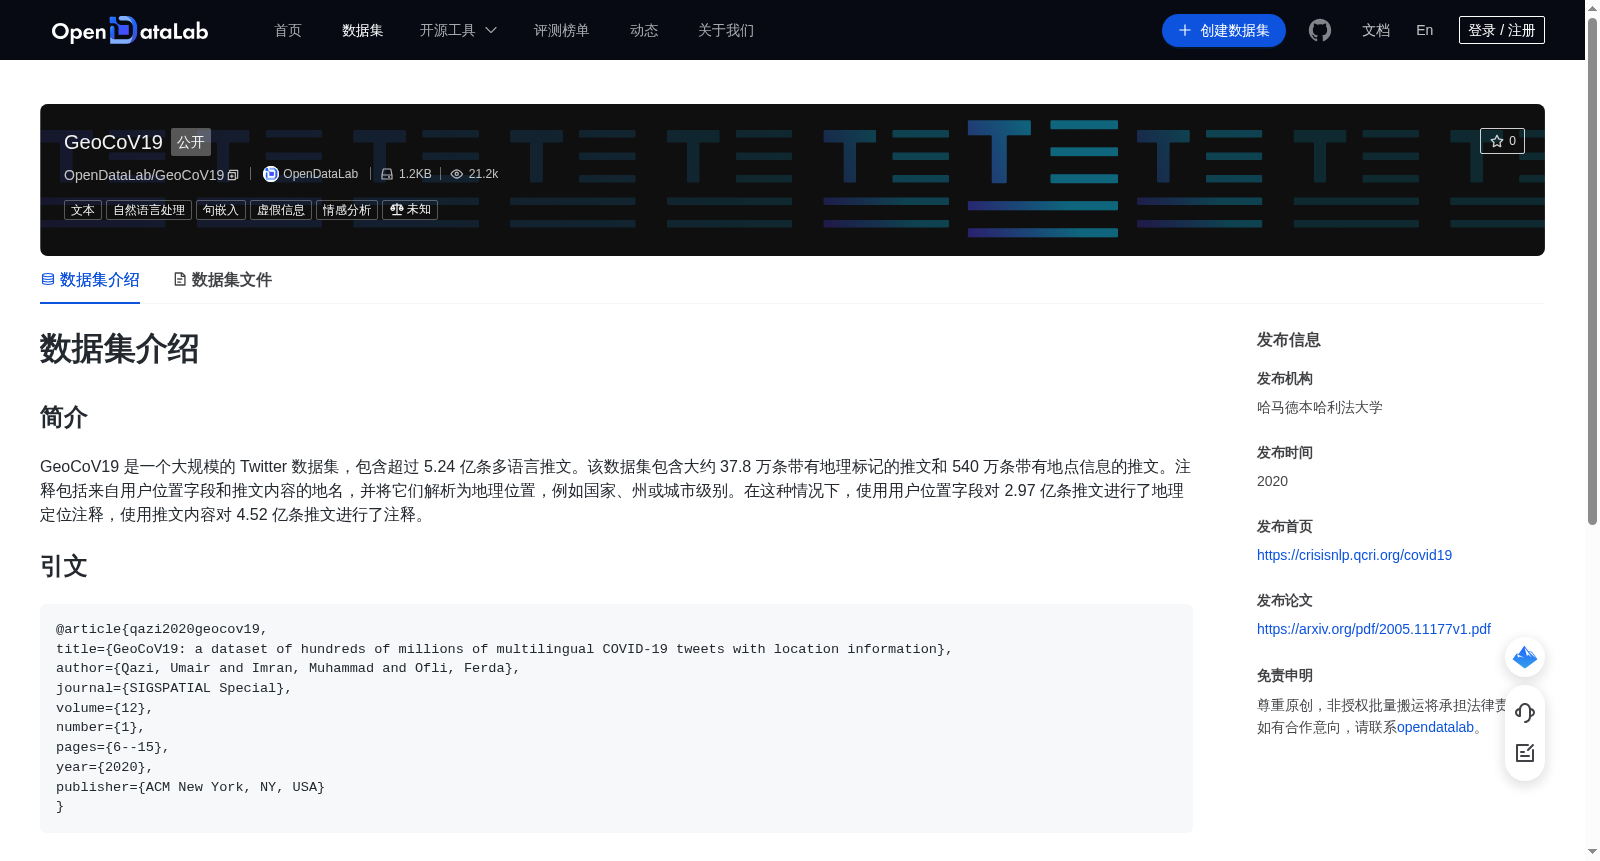Click the 发布时间 value 2020
This screenshot has height=861, width=1600.
pyautogui.click(x=1272, y=481)
